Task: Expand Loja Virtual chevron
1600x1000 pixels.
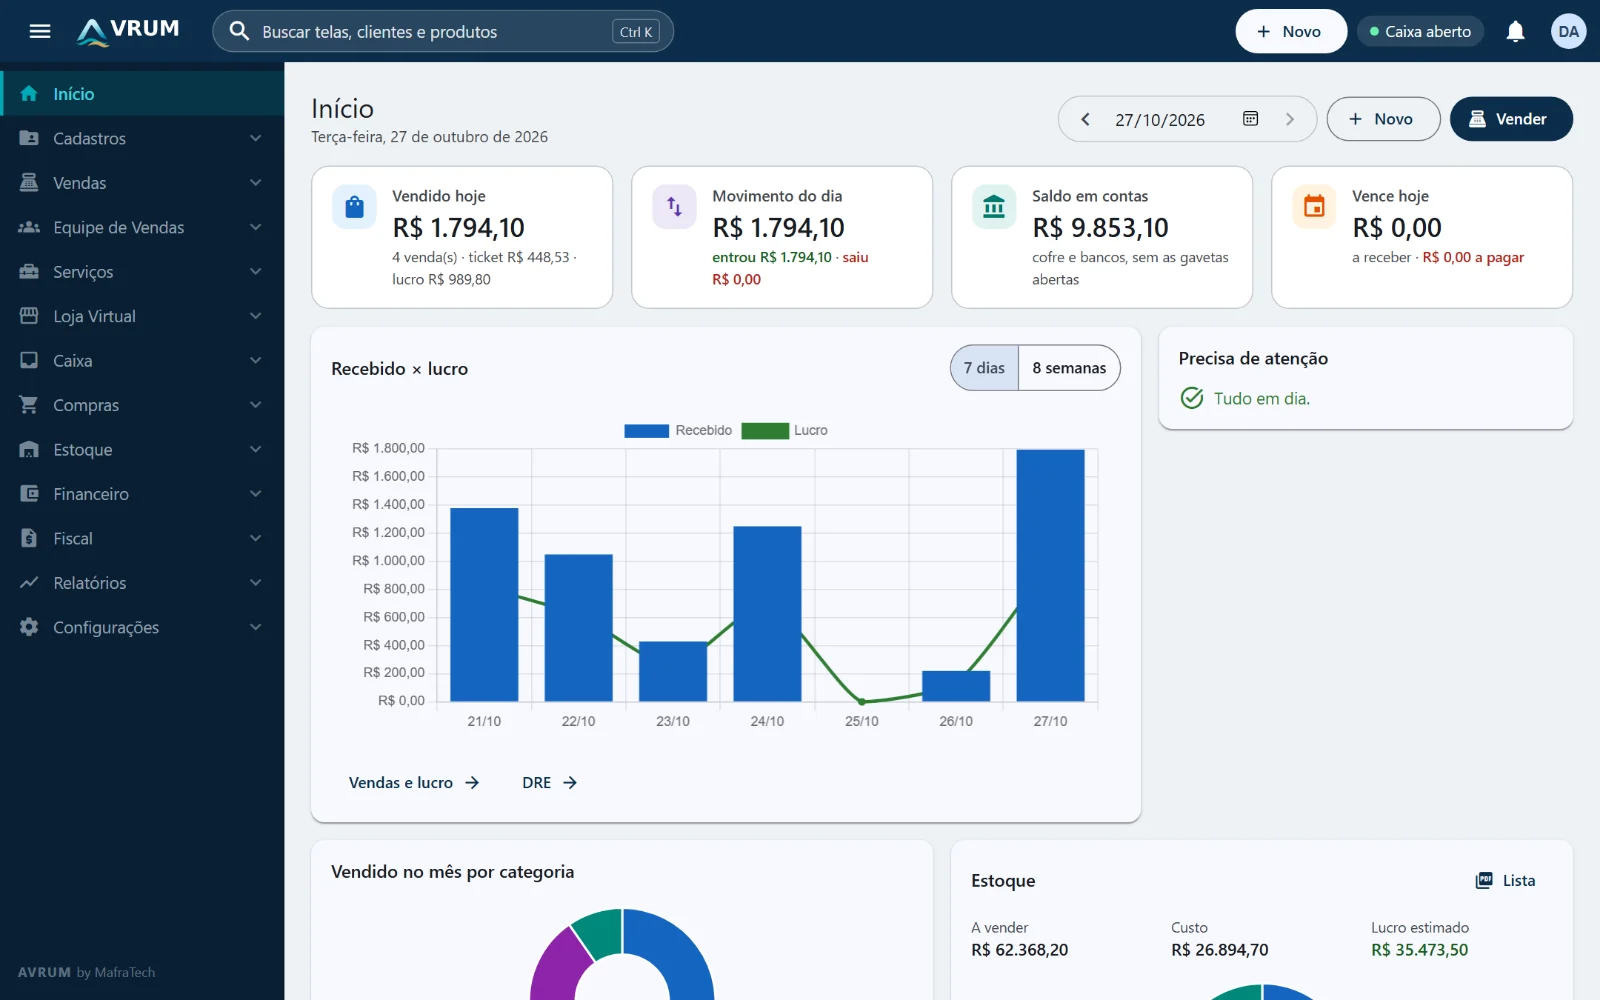Action: coord(256,316)
